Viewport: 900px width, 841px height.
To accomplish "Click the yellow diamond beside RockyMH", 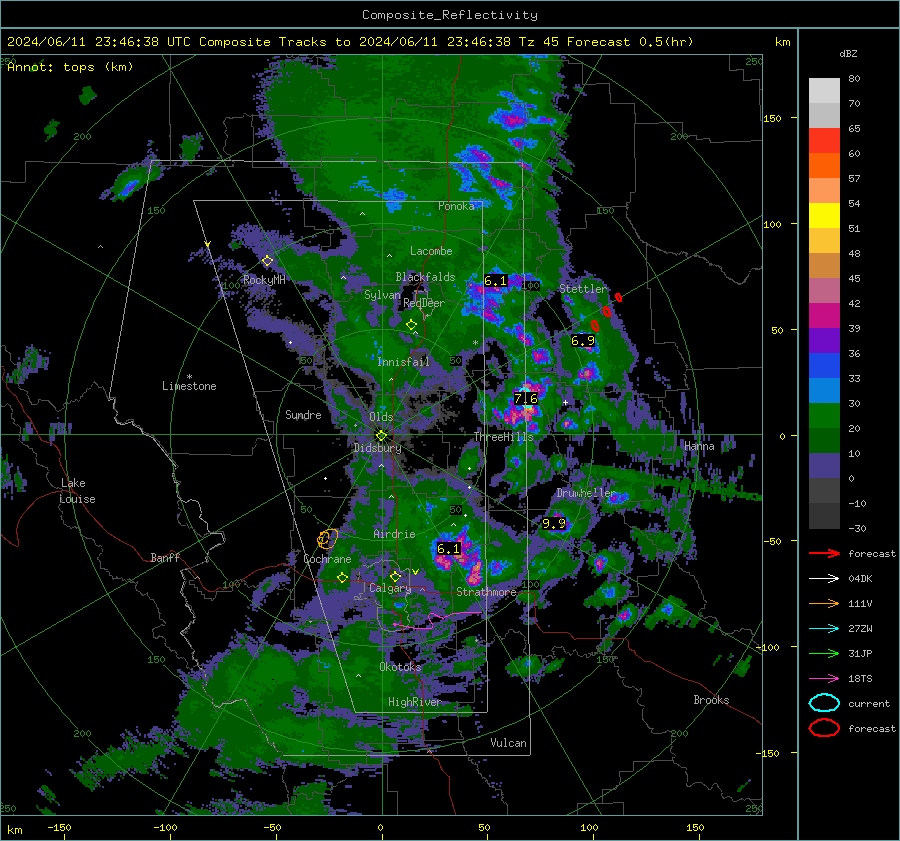I will tap(267, 261).
